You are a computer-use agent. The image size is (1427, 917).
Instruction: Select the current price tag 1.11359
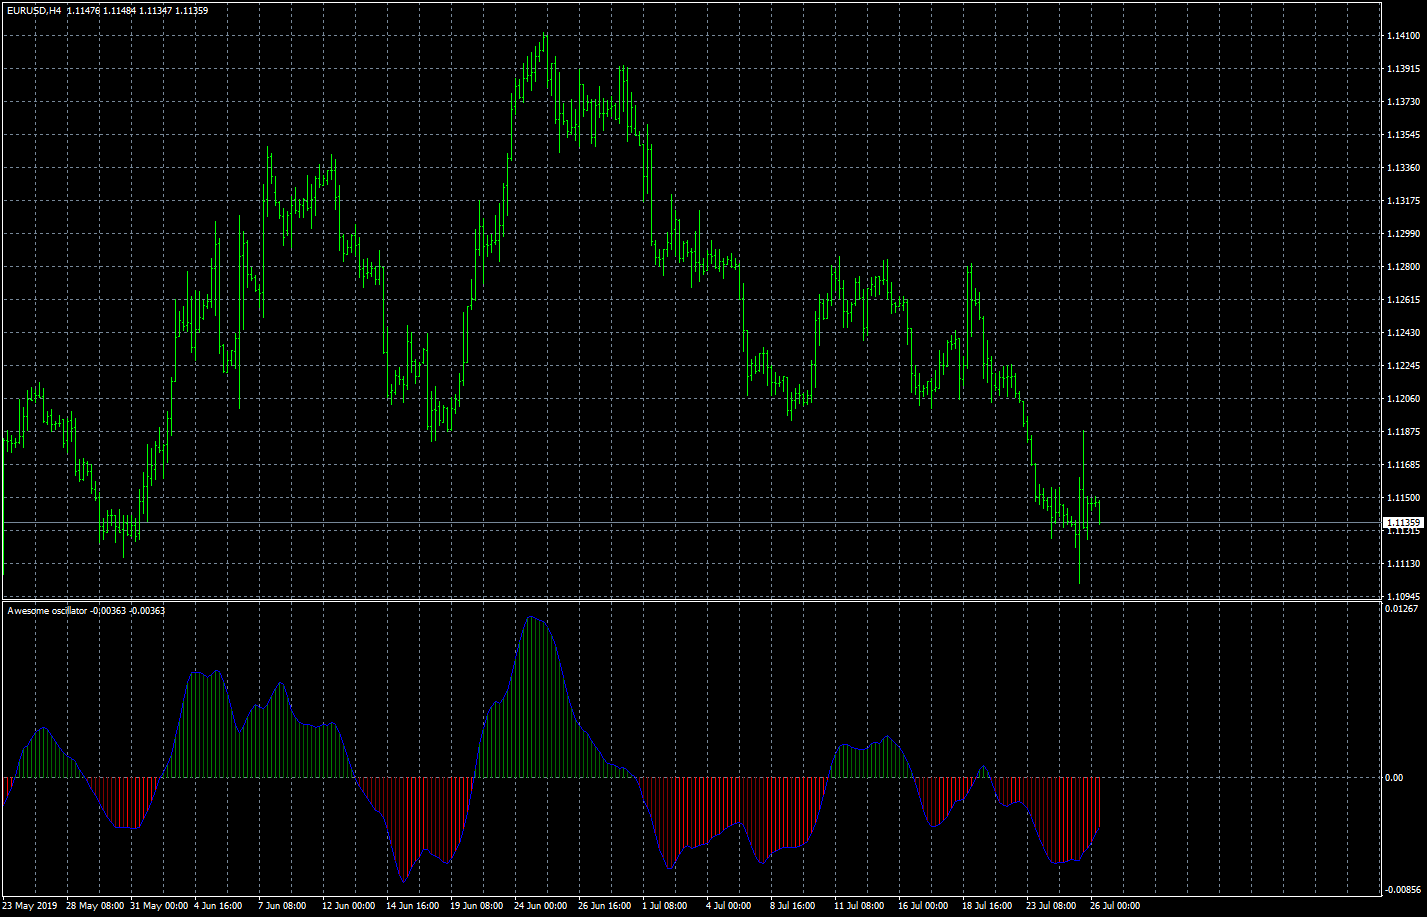coord(1402,523)
